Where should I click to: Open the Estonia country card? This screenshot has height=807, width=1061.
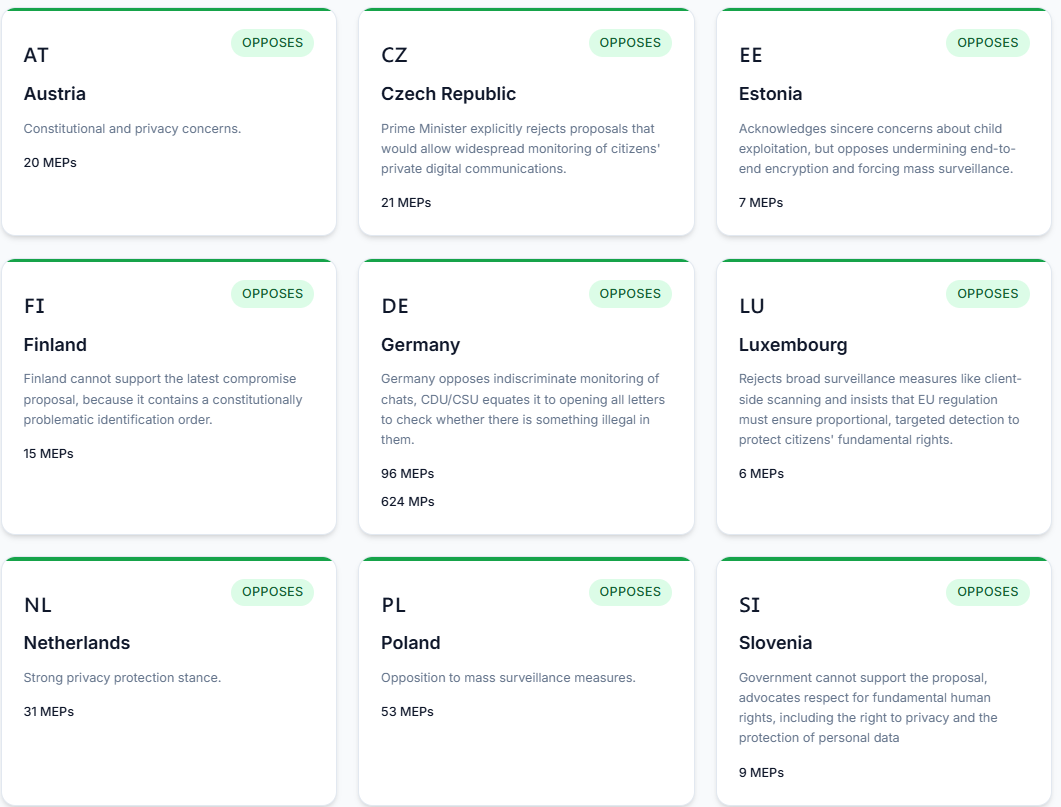pyautogui.click(x=770, y=94)
